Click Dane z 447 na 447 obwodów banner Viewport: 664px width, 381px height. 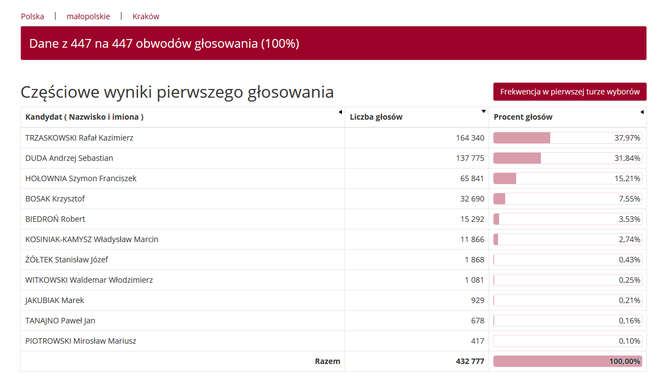(x=334, y=43)
